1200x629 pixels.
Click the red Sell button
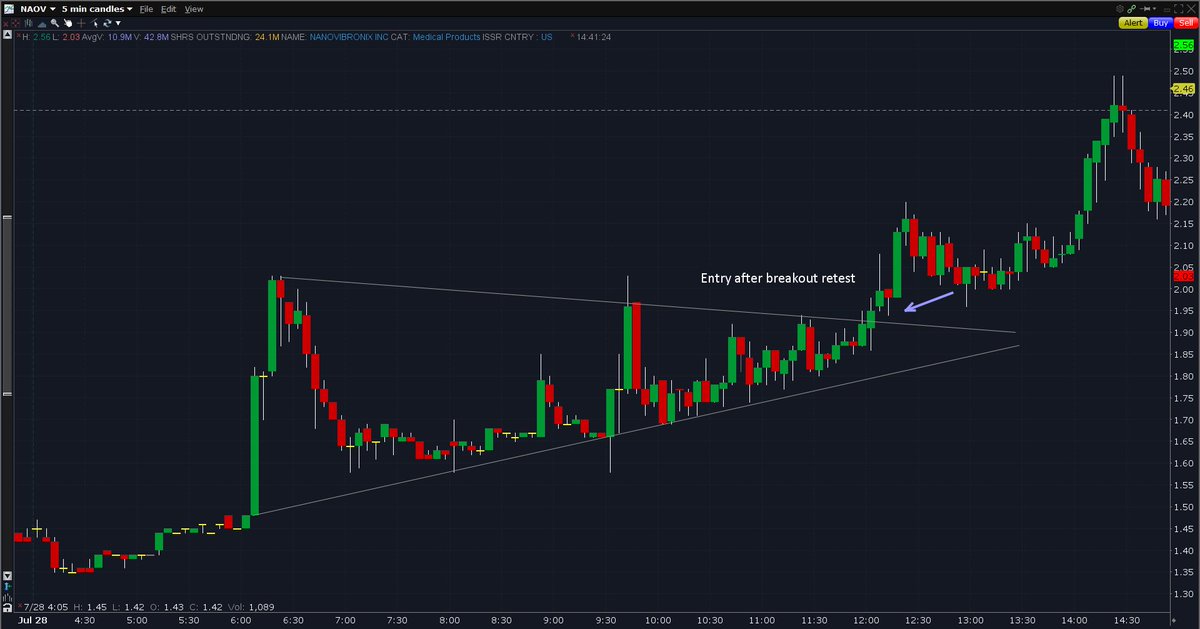coord(1186,23)
